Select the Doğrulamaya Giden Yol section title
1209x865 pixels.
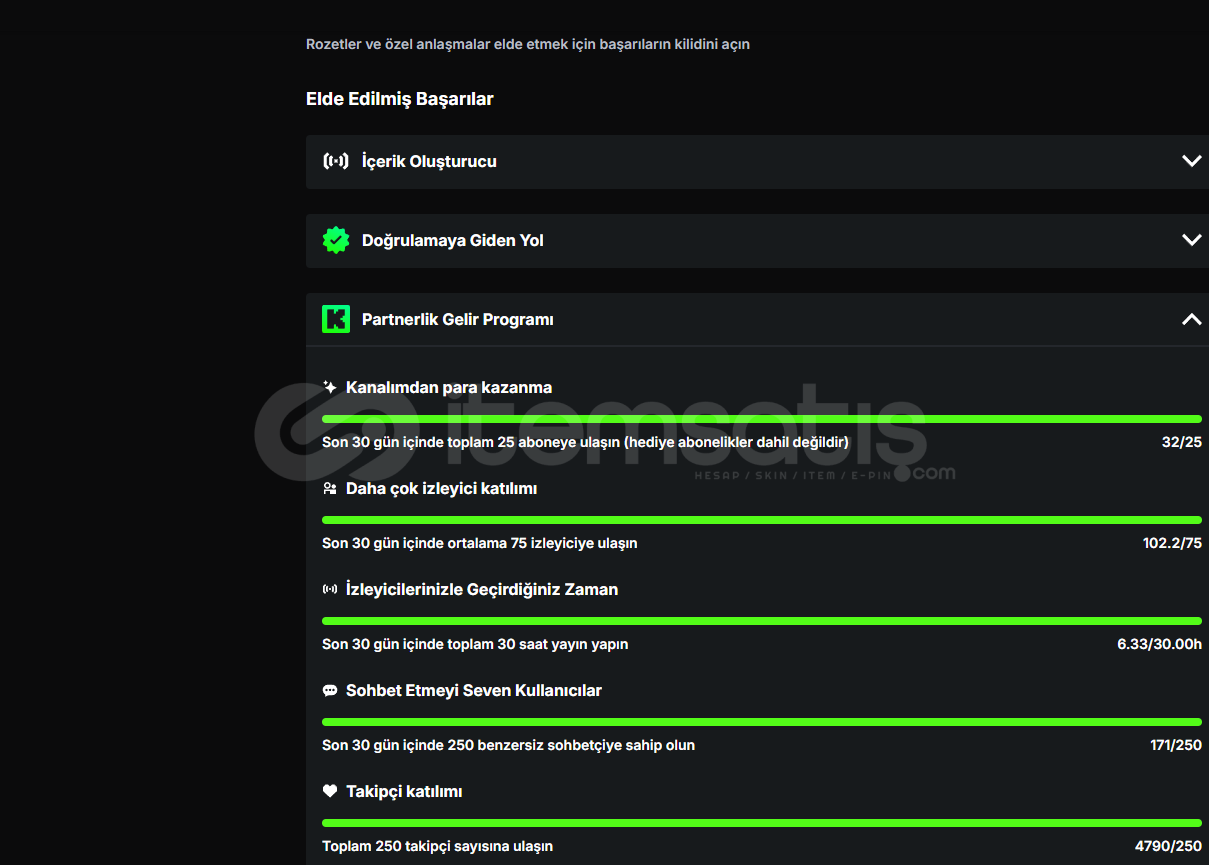(452, 240)
